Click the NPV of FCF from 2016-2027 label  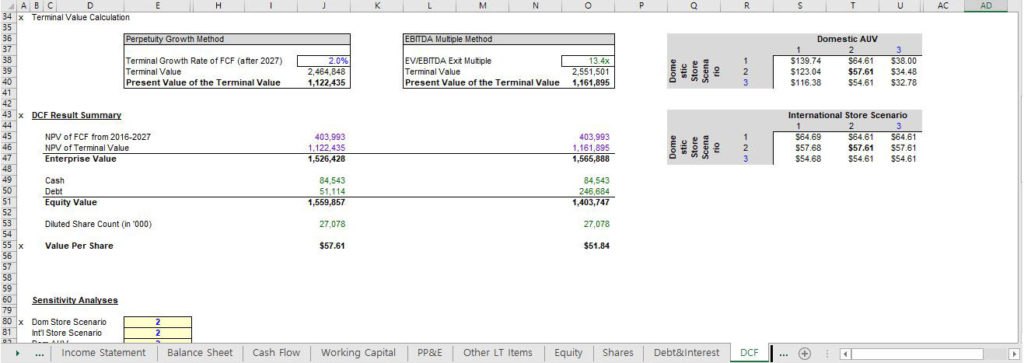[x=97, y=137]
